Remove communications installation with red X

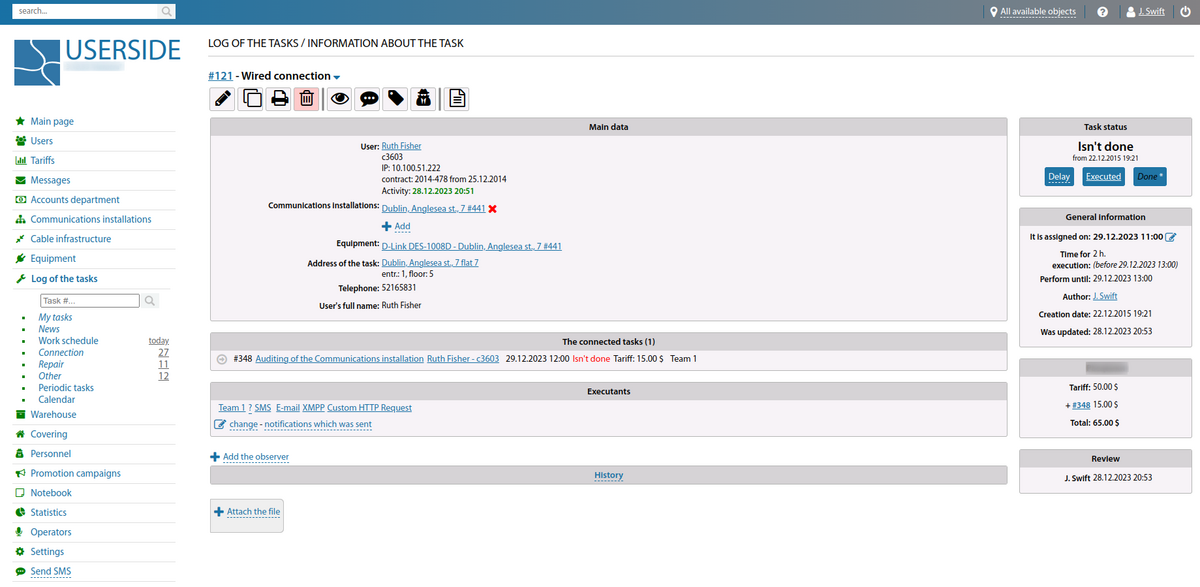point(493,208)
